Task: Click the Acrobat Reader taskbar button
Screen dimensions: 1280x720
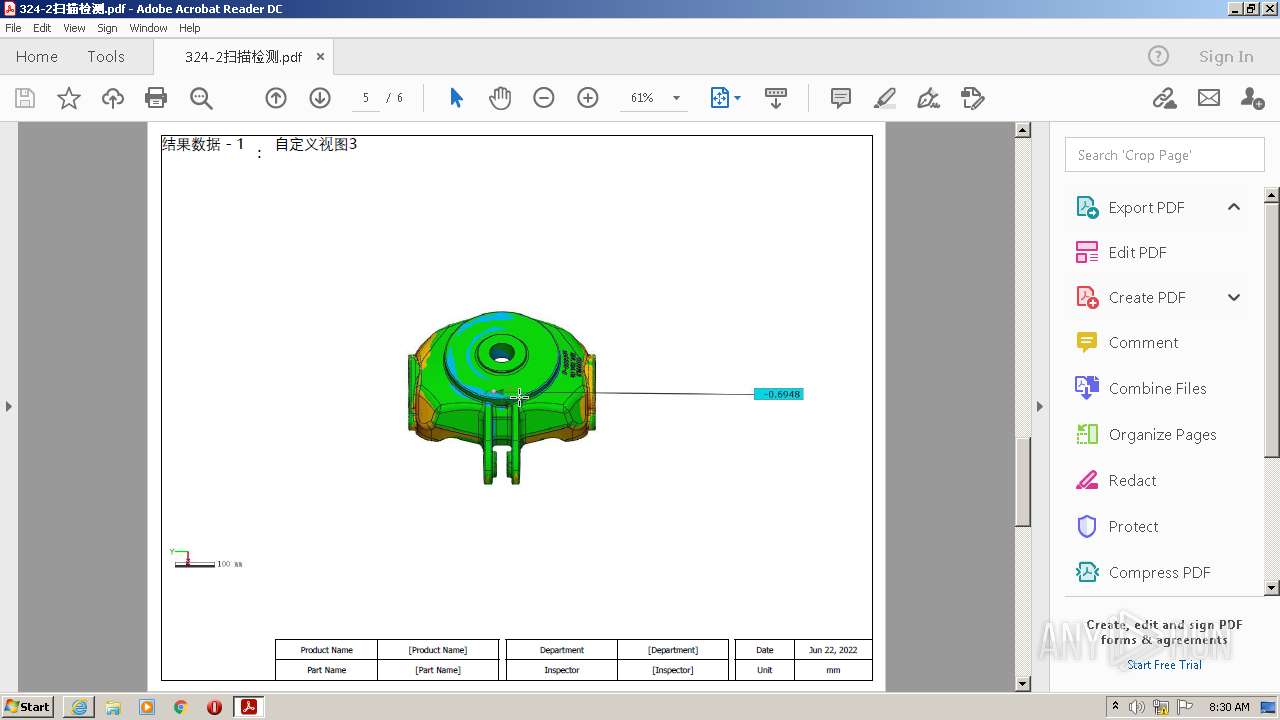Action: pyautogui.click(x=248, y=706)
